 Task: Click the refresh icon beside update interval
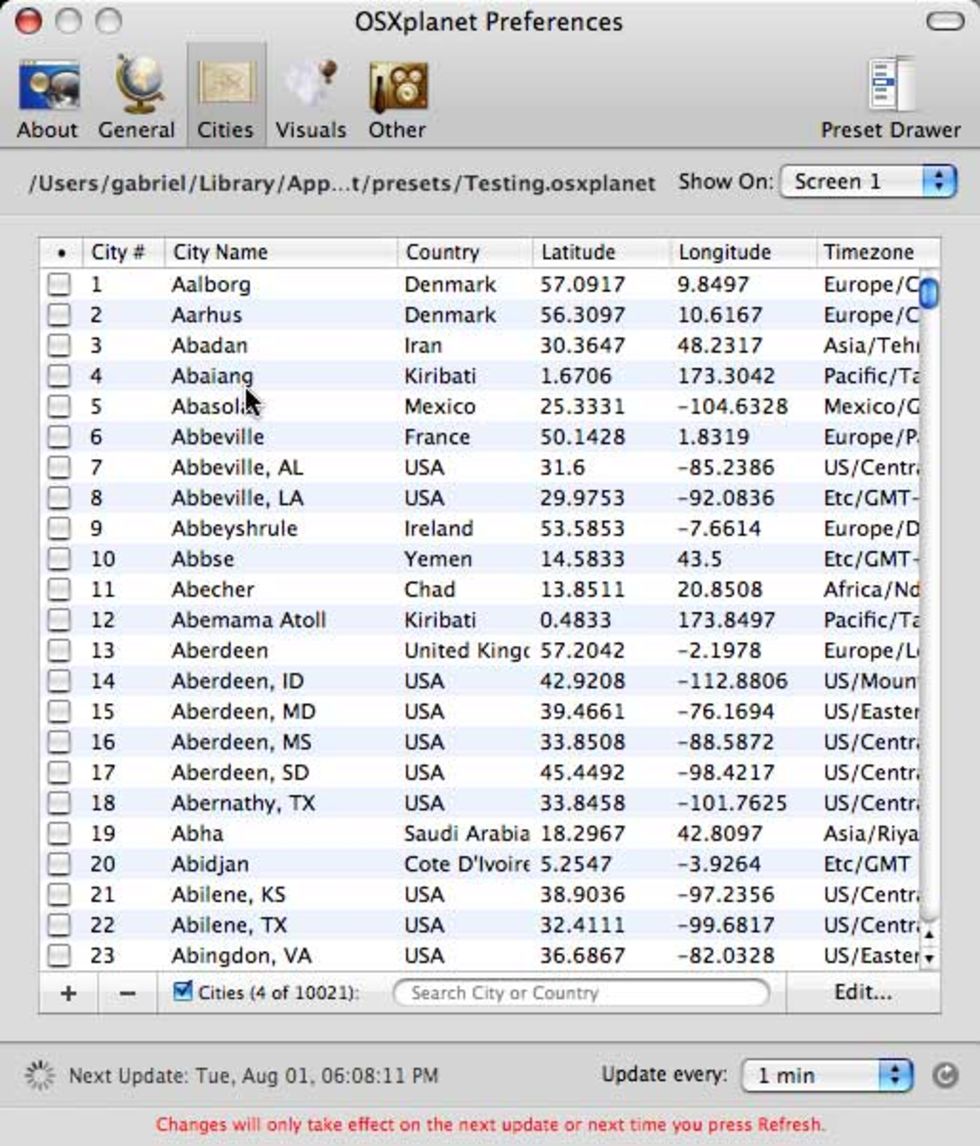point(945,1076)
